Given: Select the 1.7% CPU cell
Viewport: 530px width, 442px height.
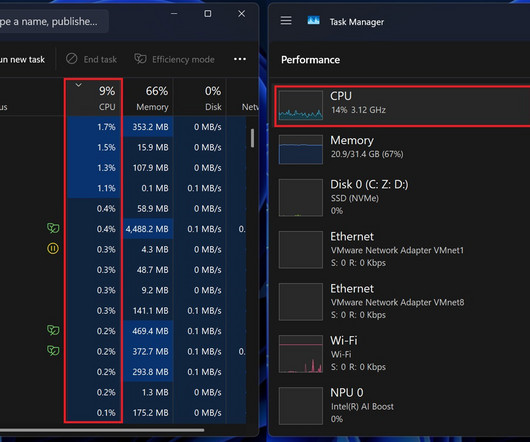Looking at the screenshot, I should 93,127.
